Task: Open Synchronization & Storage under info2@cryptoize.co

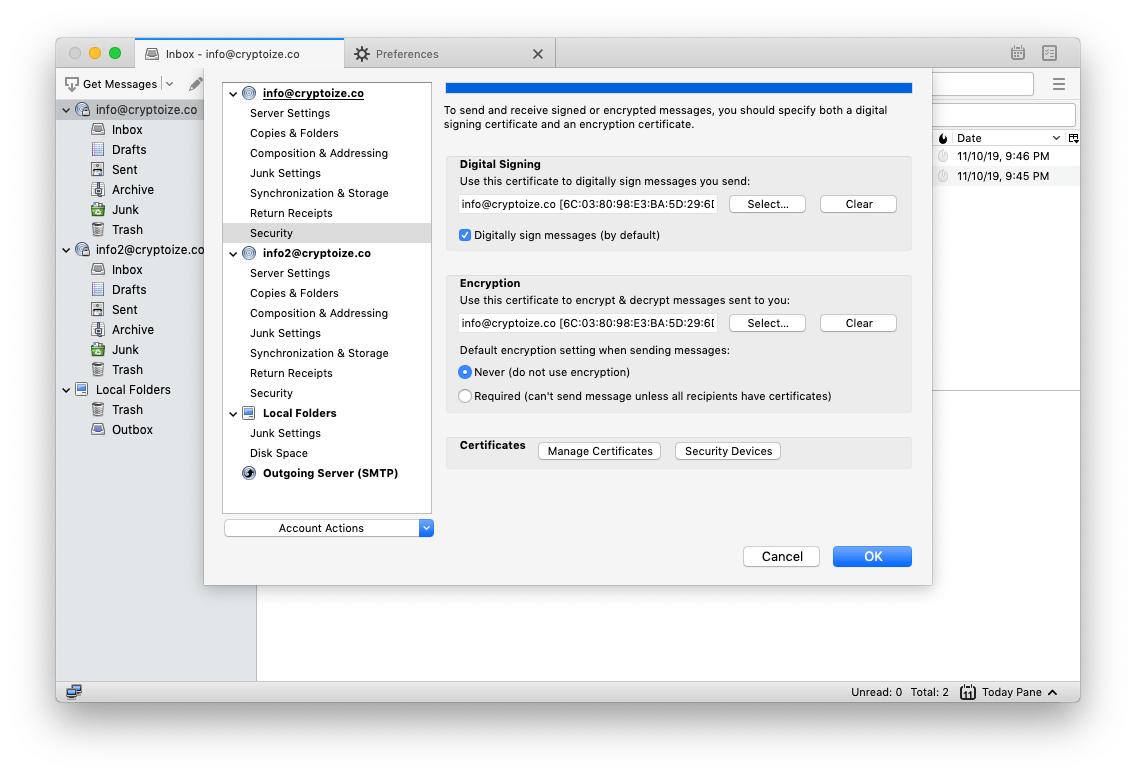Action: [x=320, y=353]
